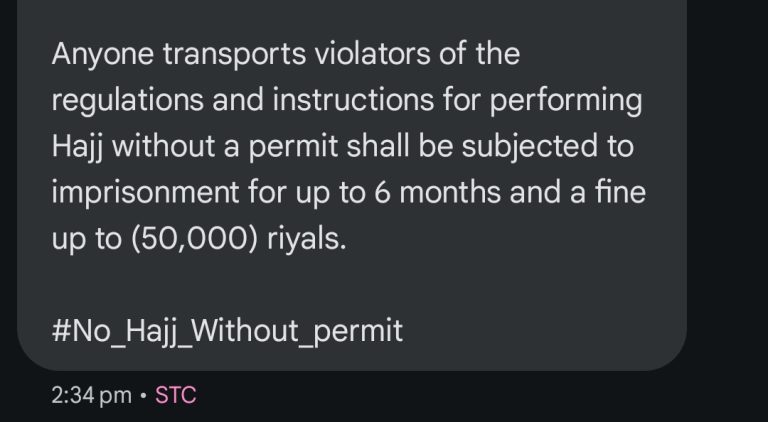
Task: Click the STC sender label
Action: click(175, 395)
